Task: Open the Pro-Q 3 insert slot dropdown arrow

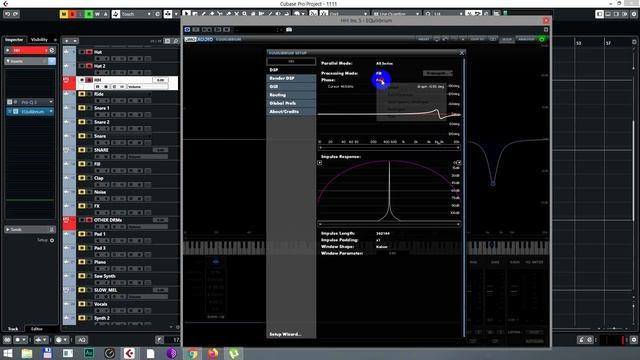Action: point(51,102)
